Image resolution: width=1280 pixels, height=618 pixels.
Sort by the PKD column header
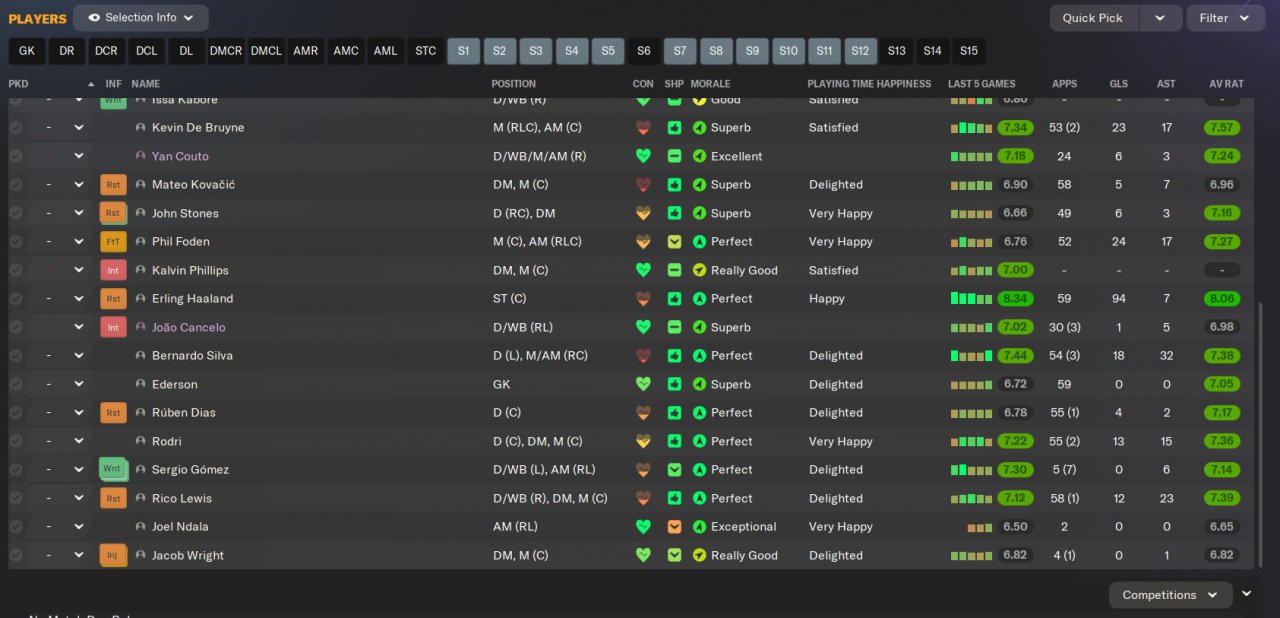pos(18,84)
